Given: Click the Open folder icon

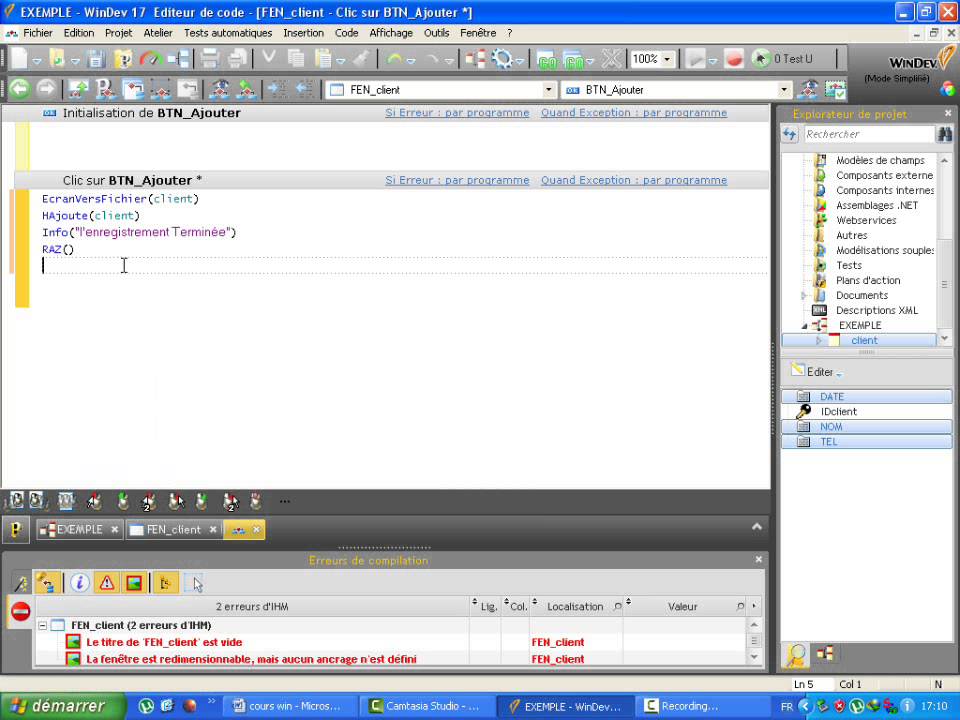Looking at the screenshot, I should coord(57,59).
